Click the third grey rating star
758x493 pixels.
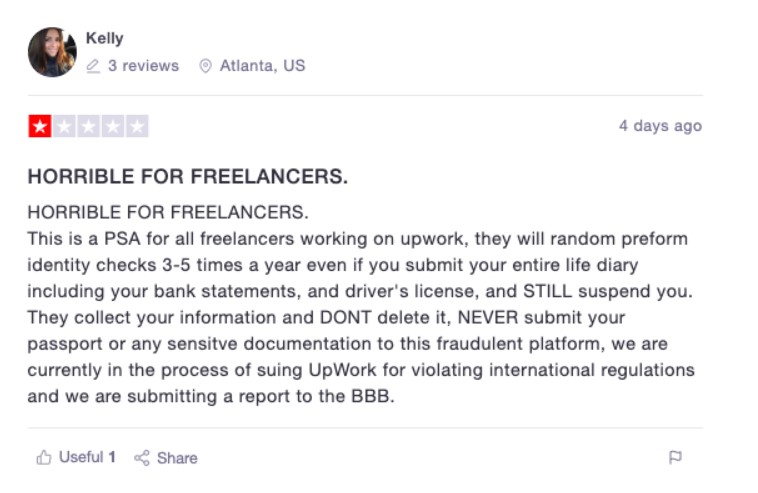tap(88, 126)
